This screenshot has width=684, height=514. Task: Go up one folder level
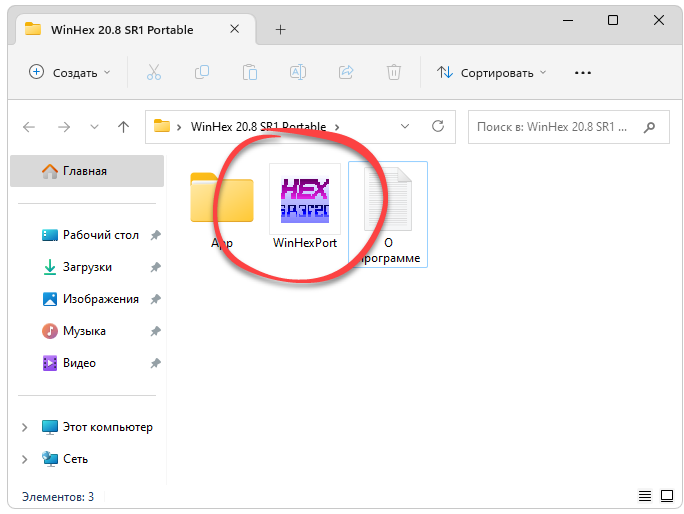point(123,127)
